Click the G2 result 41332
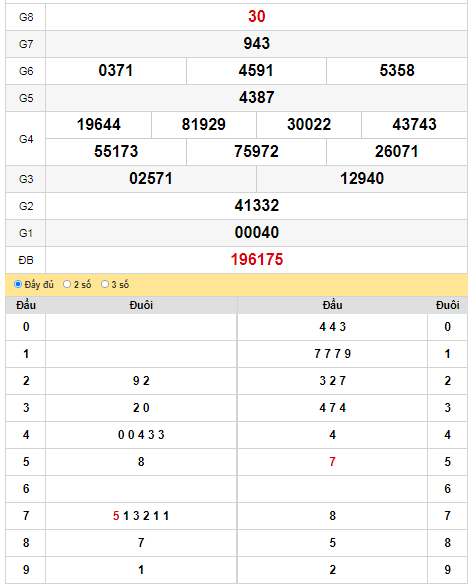Image resolution: width=470 pixels, height=587 pixels. pyautogui.click(x=257, y=205)
